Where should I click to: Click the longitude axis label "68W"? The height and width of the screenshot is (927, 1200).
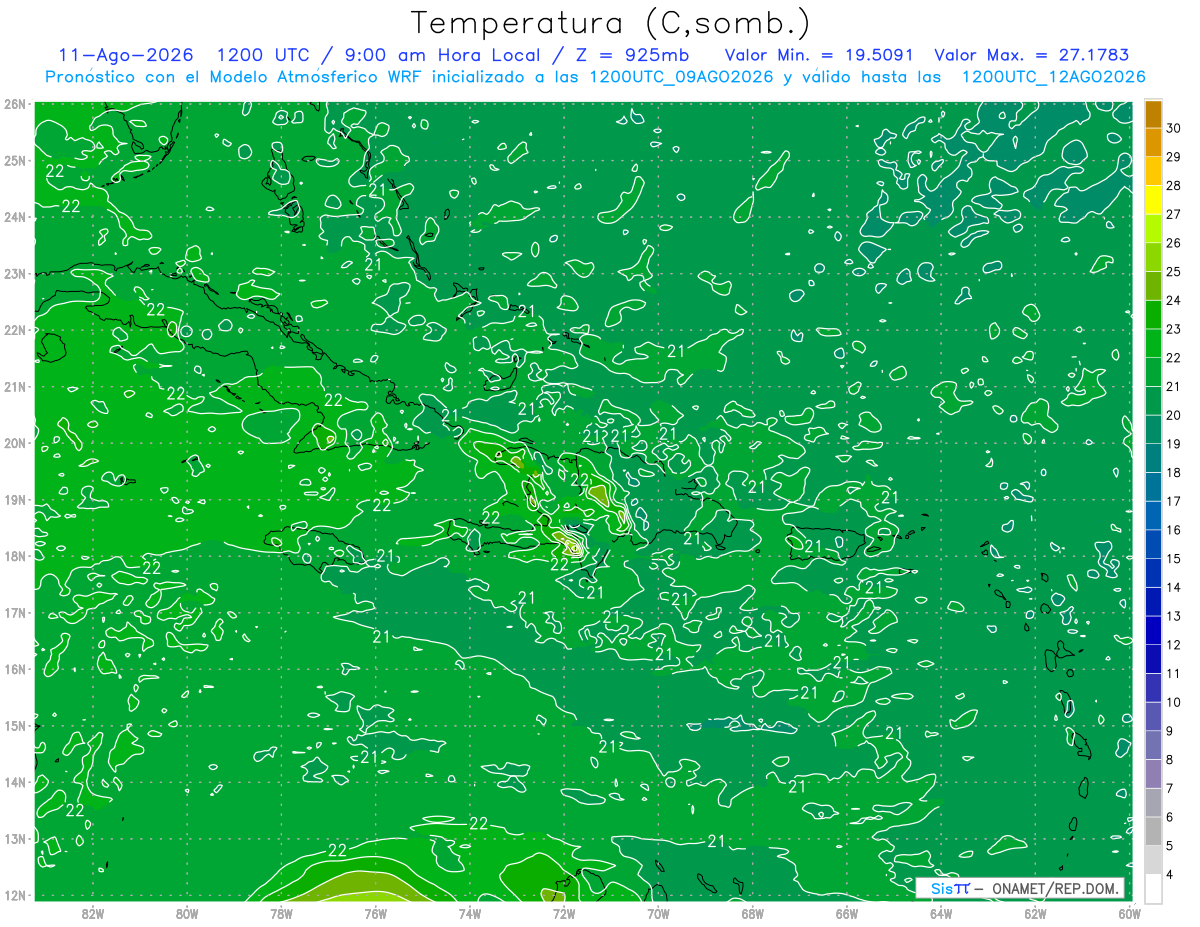click(x=752, y=913)
